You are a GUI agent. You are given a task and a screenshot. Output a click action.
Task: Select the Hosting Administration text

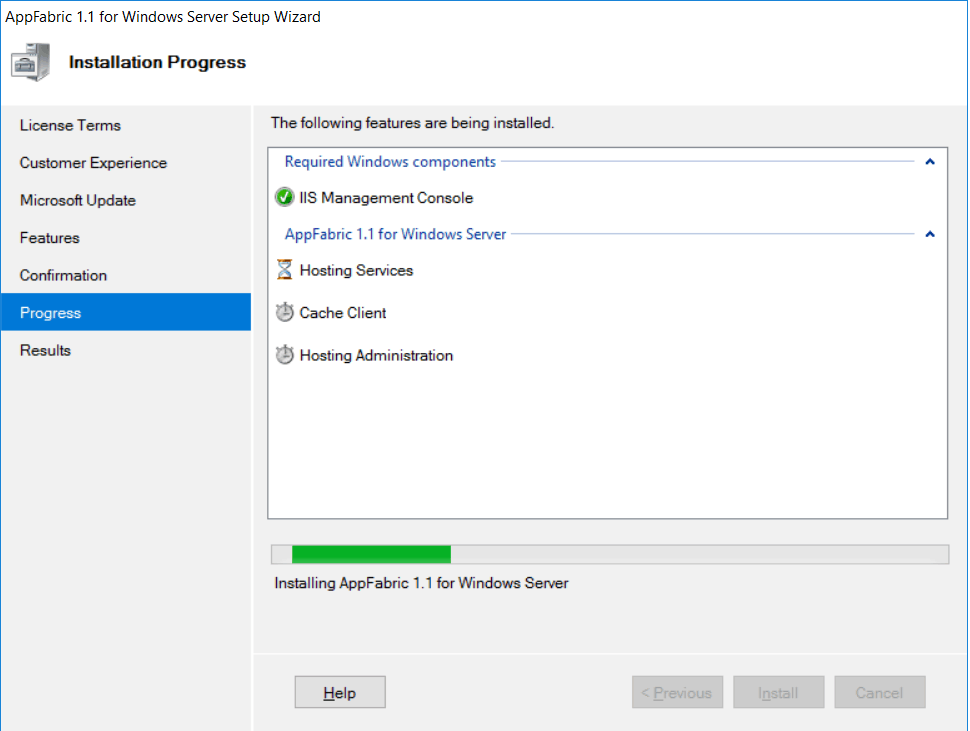coord(376,356)
